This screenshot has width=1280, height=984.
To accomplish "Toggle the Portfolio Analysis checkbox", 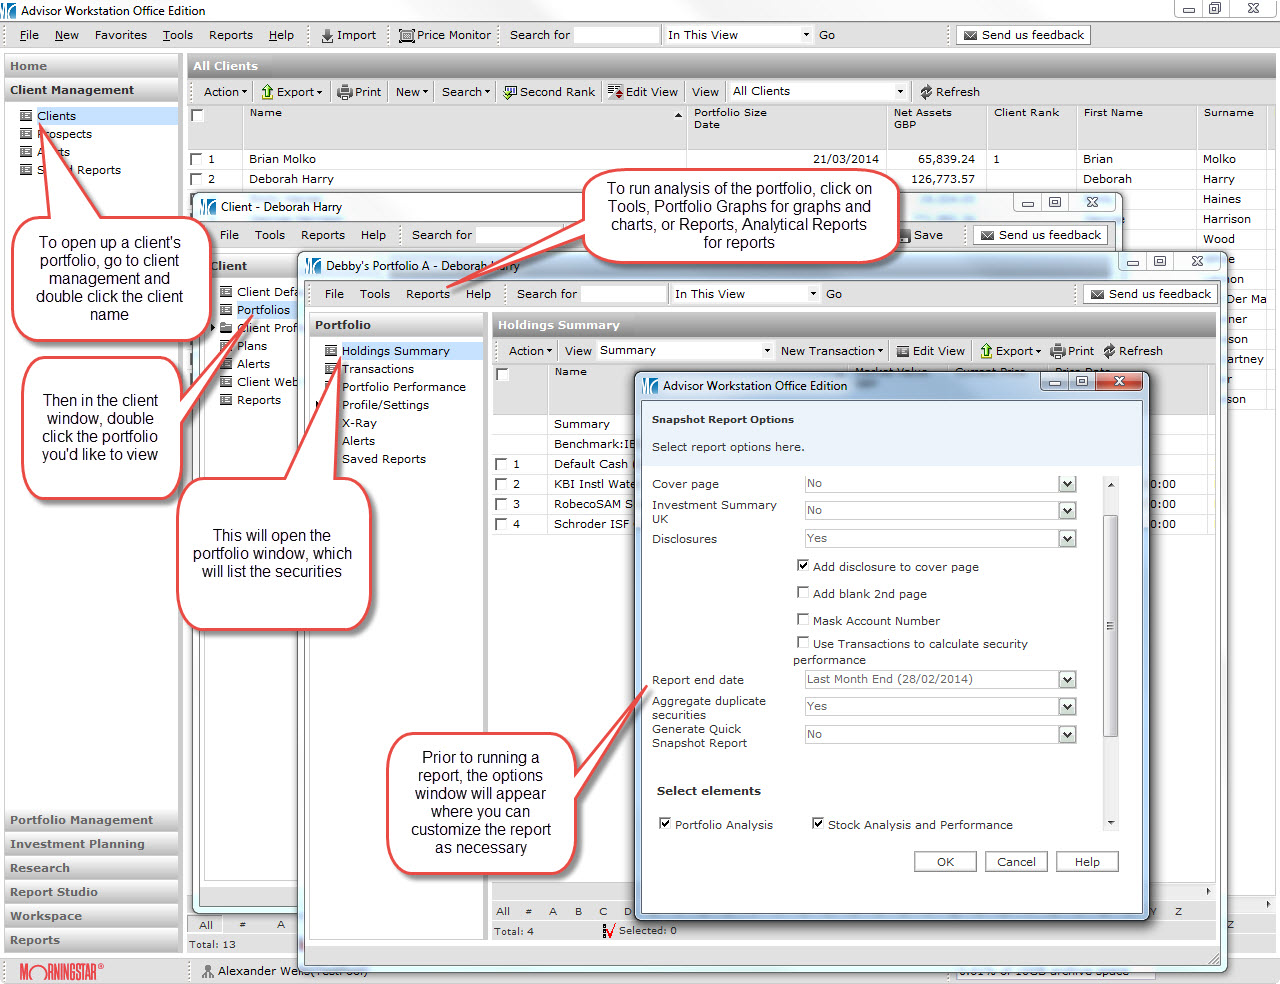I will pyautogui.click(x=665, y=824).
